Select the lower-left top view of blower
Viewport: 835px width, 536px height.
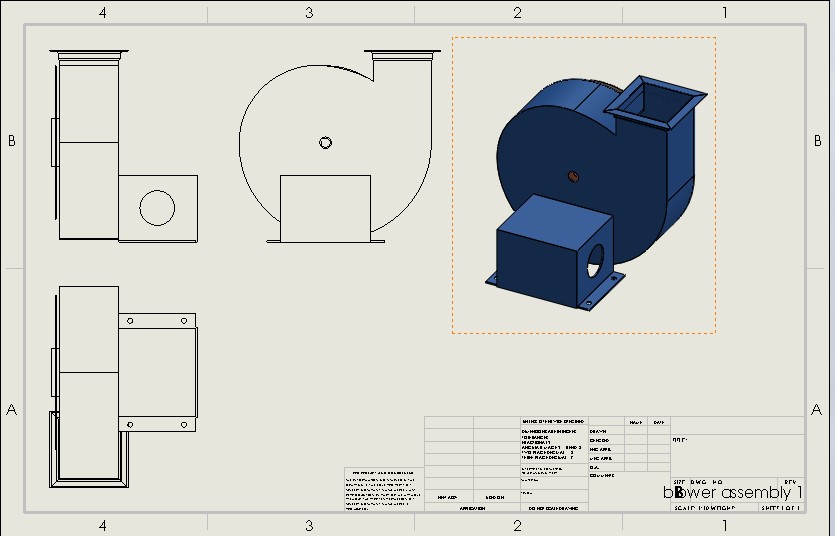pyautogui.click(x=124, y=387)
